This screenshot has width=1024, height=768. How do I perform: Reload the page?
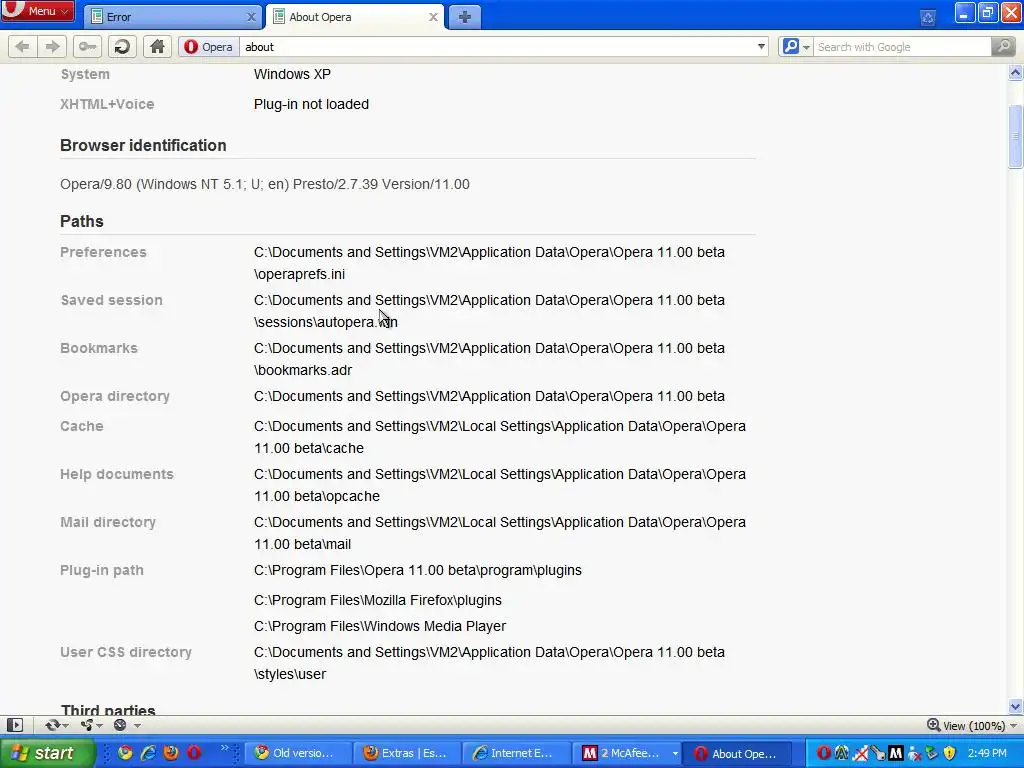coord(122,46)
